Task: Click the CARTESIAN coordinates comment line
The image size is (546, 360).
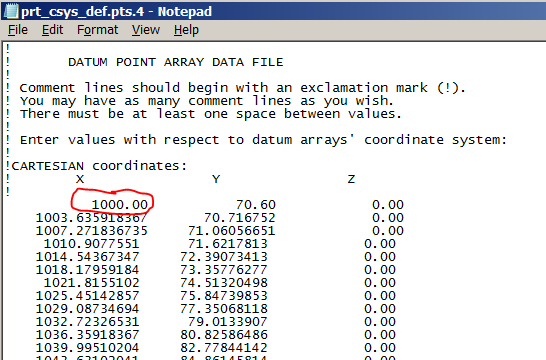Action: 97,166
